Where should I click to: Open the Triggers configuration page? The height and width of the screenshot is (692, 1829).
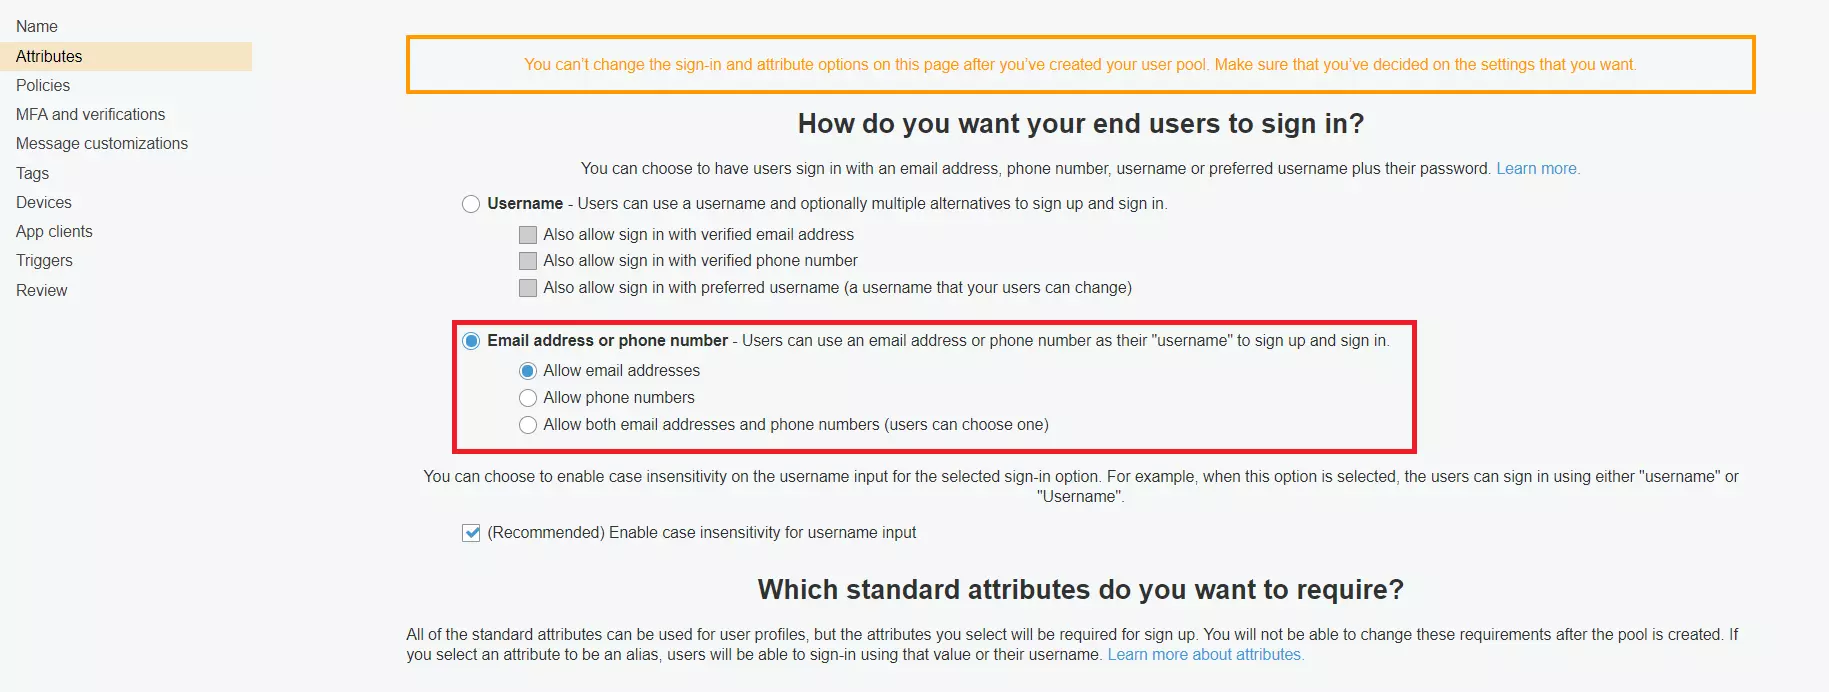(x=43, y=260)
